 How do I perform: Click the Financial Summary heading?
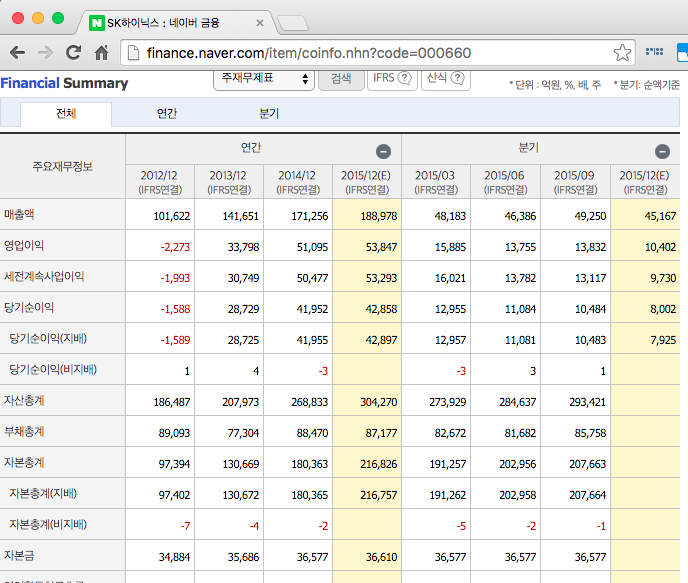click(64, 83)
